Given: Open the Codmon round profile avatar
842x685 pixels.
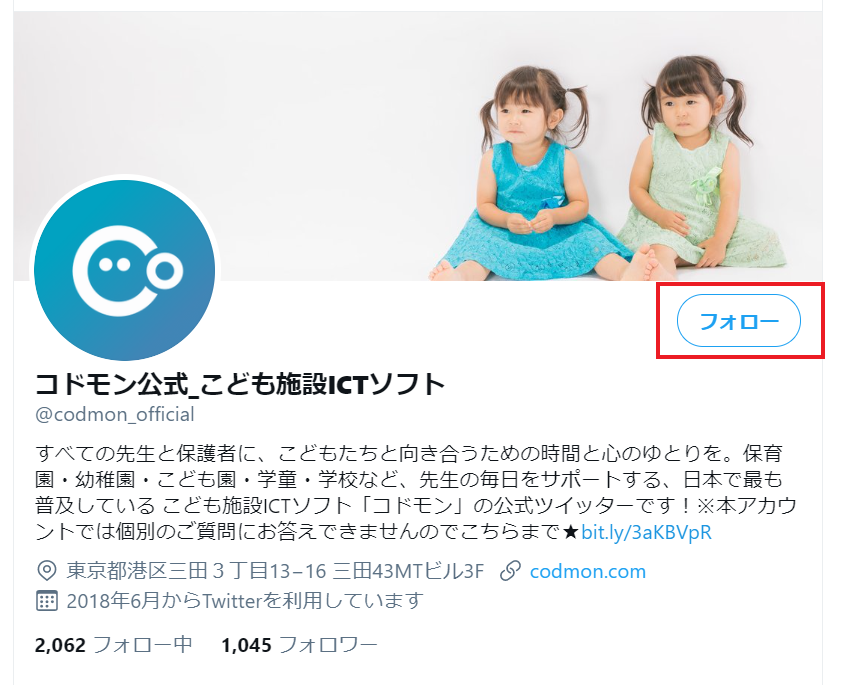Looking at the screenshot, I should pyautogui.click(x=125, y=270).
